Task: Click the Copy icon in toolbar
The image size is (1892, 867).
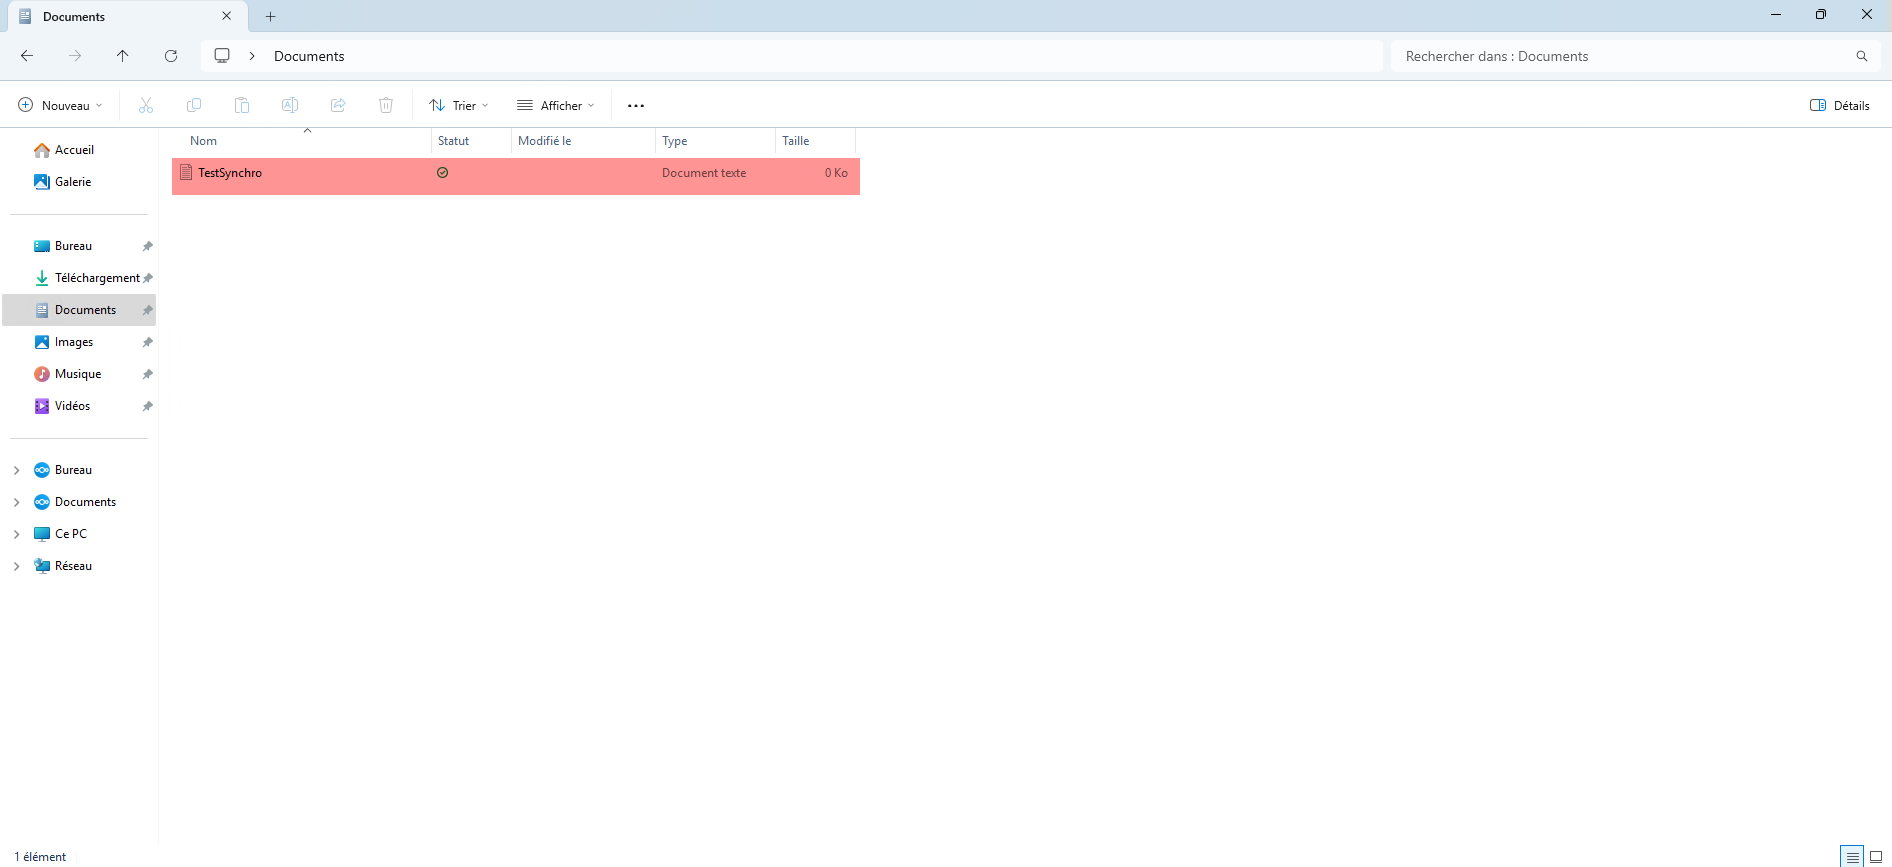Action: (x=194, y=105)
